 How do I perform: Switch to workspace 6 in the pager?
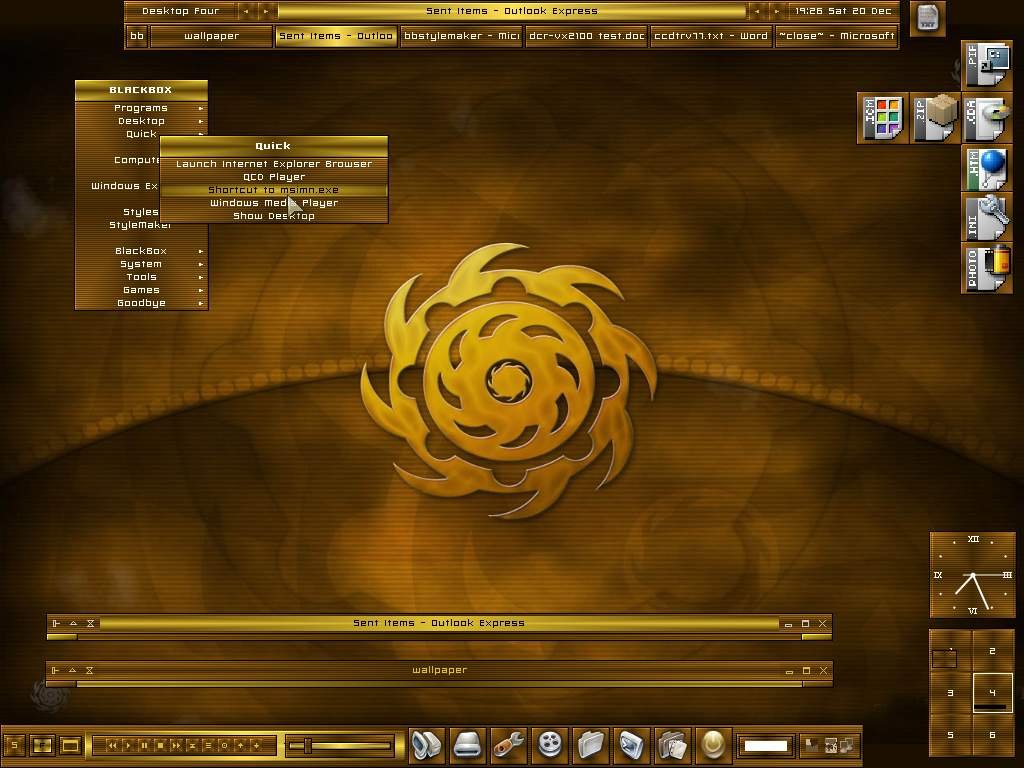point(992,735)
